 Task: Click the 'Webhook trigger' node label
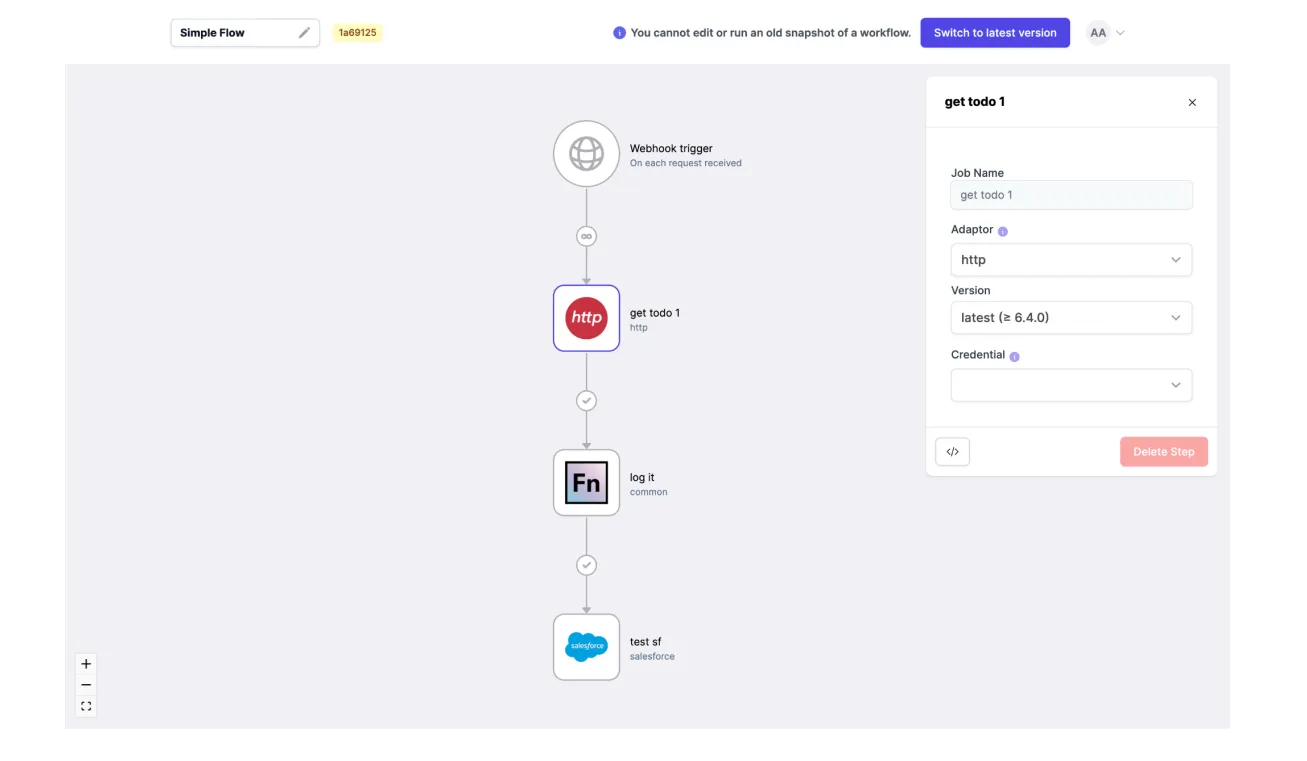point(671,148)
